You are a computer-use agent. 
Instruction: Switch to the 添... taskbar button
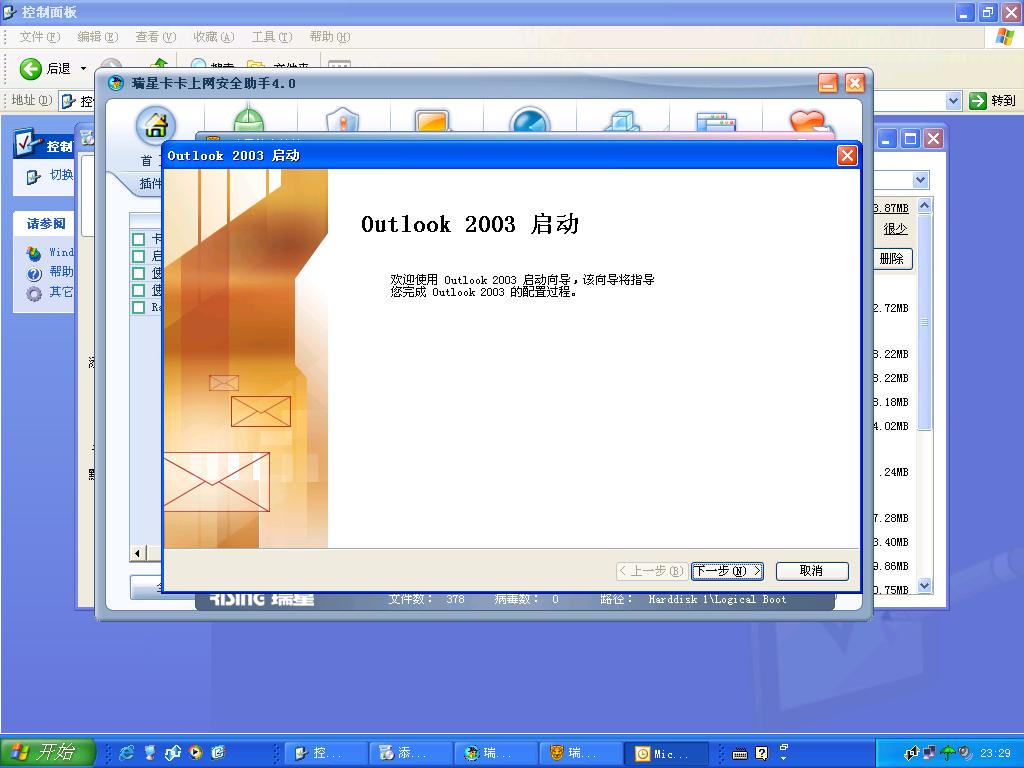coord(411,754)
